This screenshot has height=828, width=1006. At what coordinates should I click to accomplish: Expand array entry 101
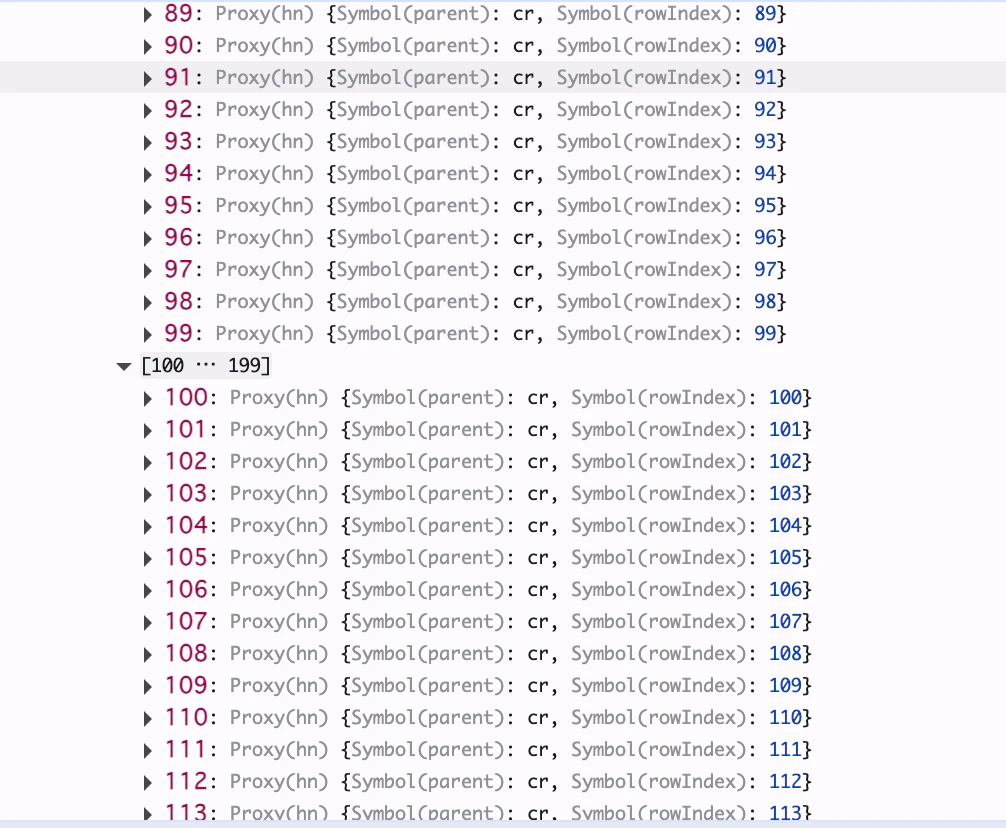(148, 431)
